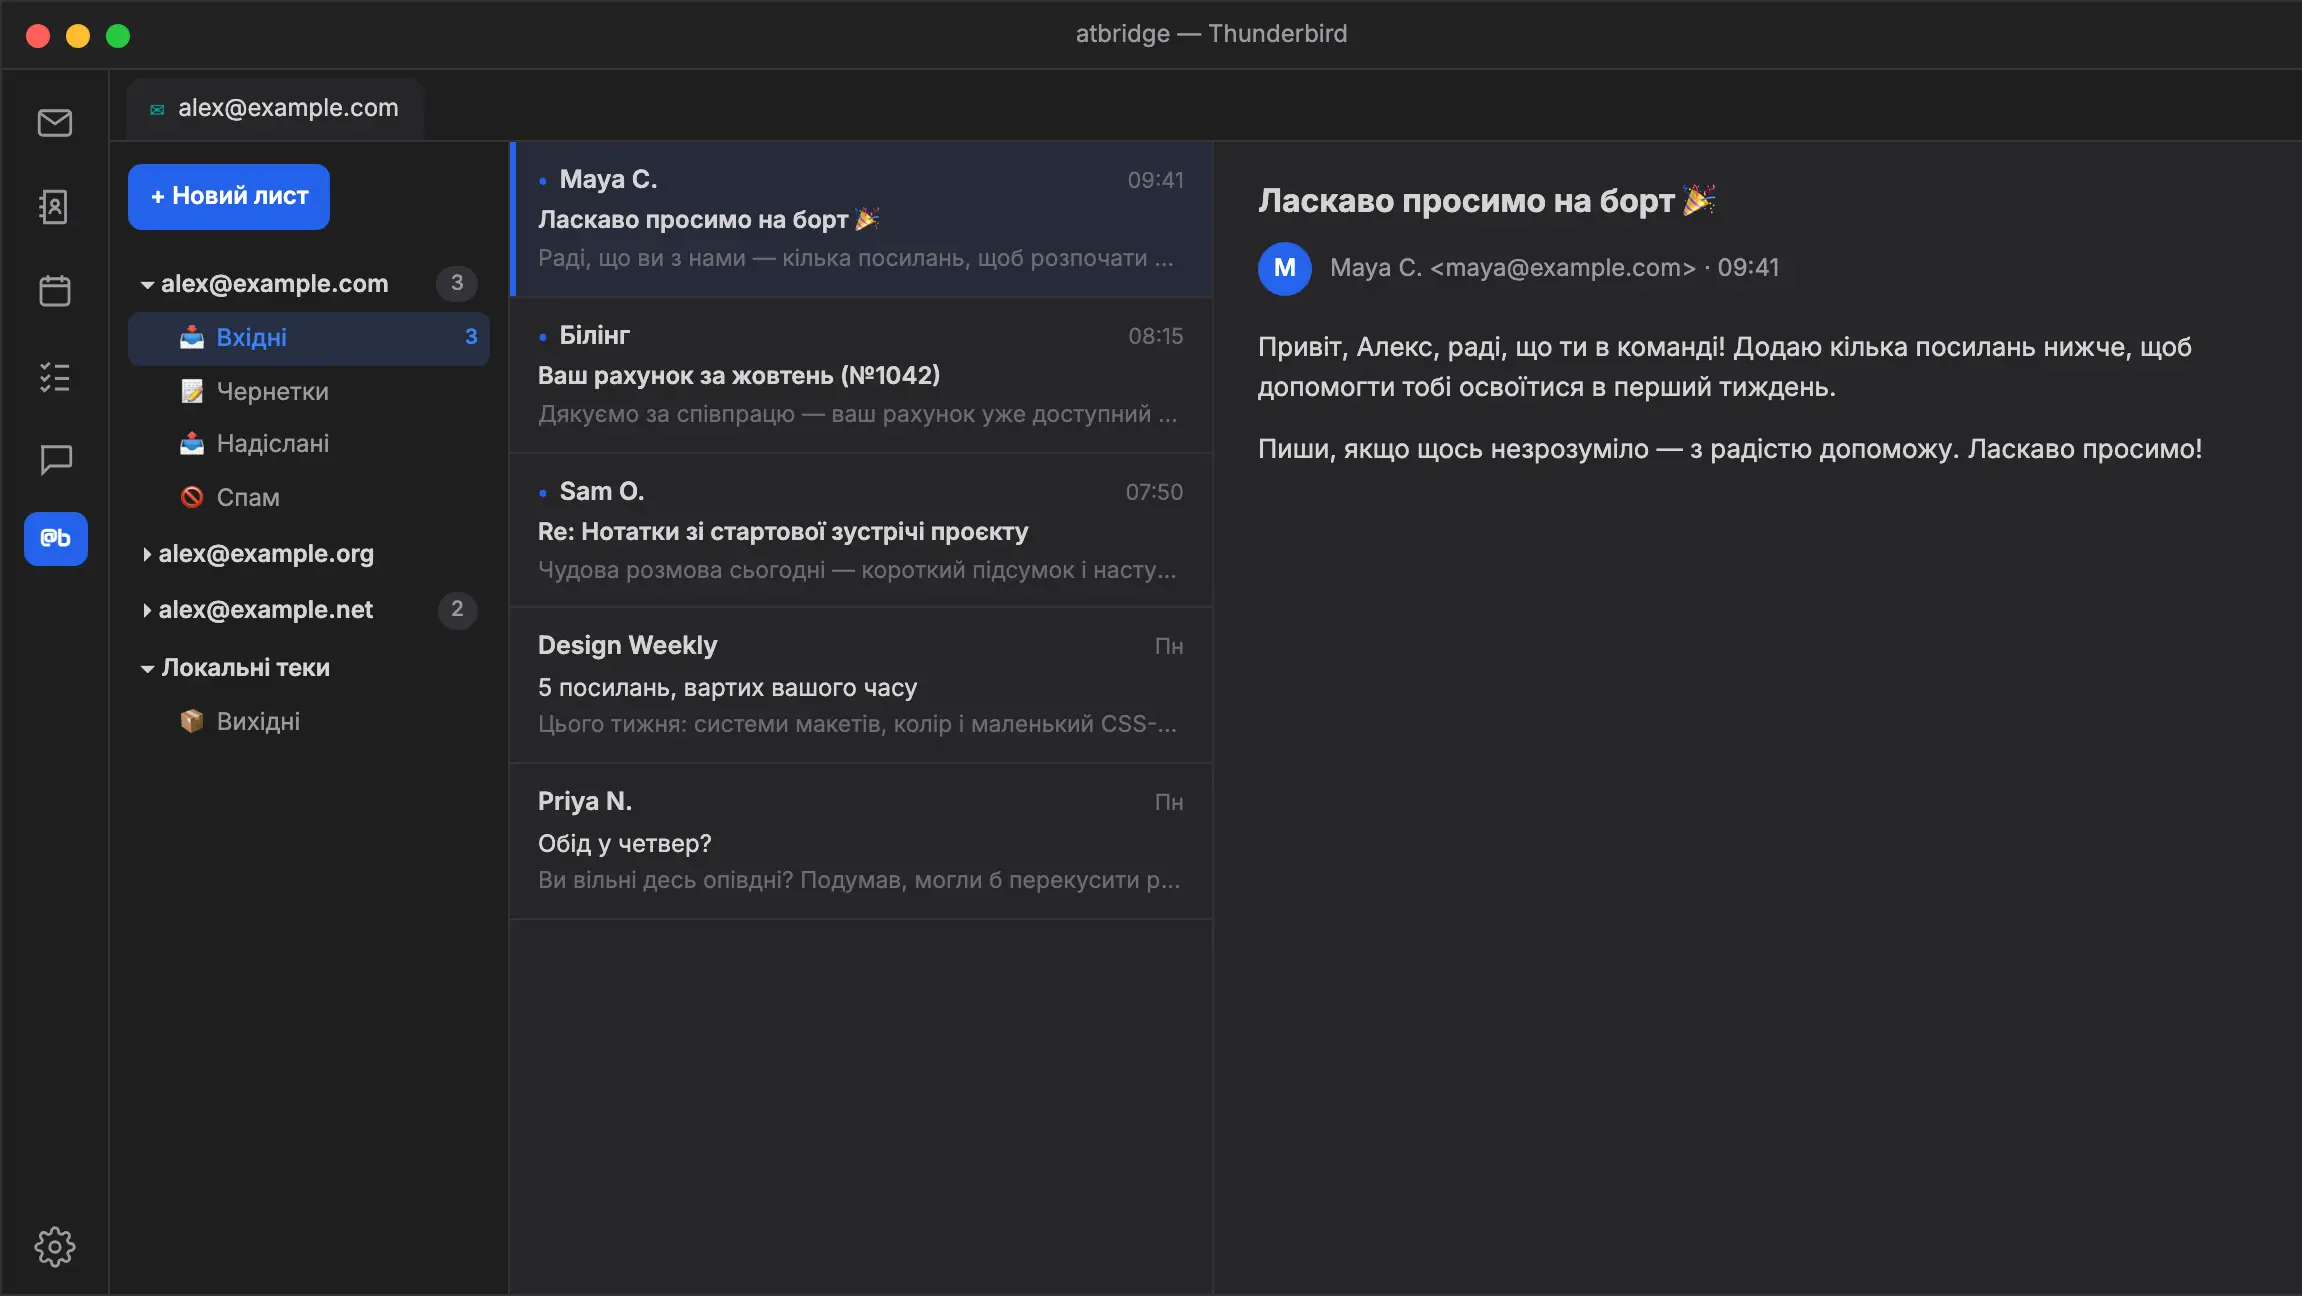The width and height of the screenshot is (2304, 1296).
Task: Click unread dot beside Білінг
Action: pyautogui.click(x=543, y=337)
